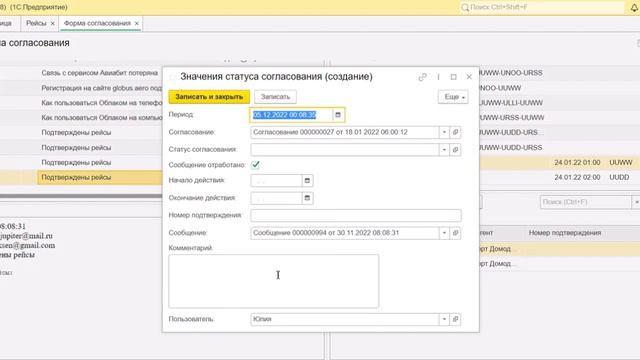Select row Регистрация на сайте globus aero

tap(101, 88)
